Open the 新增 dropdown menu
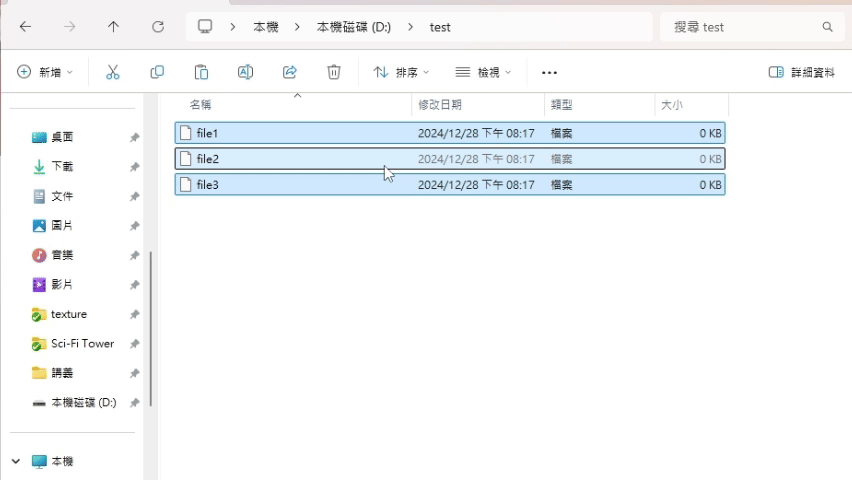 click(45, 72)
